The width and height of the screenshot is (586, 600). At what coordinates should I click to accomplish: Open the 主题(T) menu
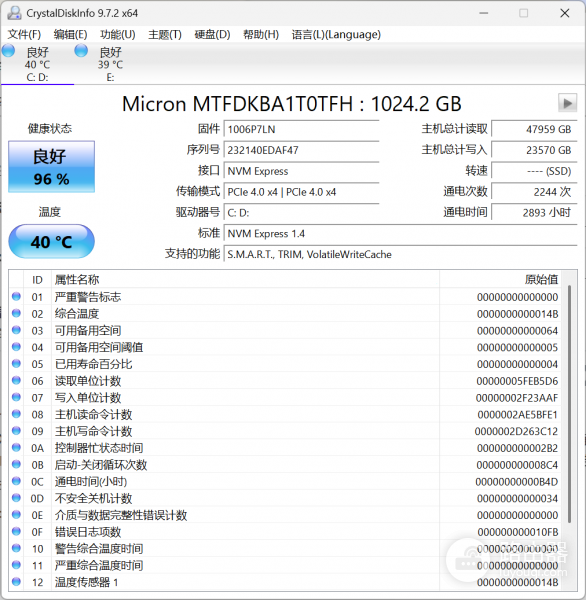(x=165, y=34)
